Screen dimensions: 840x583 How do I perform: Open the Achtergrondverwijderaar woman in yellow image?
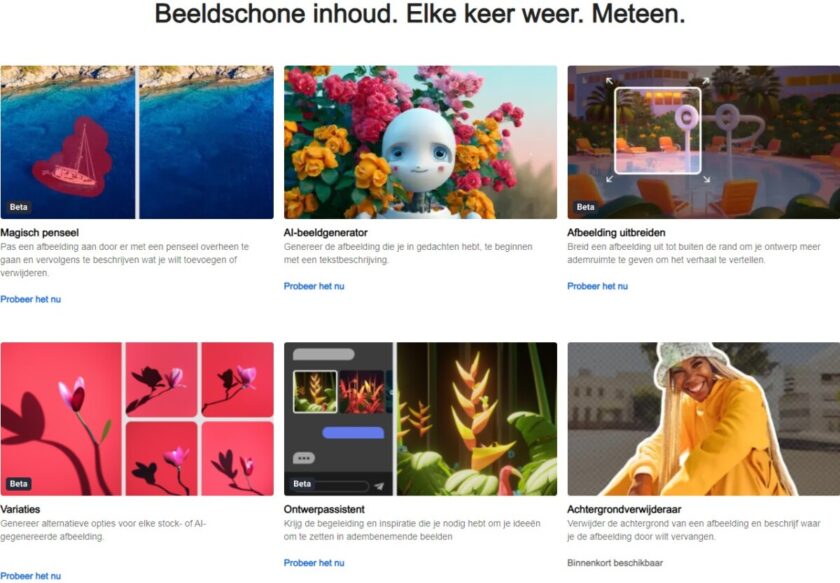pyautogui.click(x=703, y=418)
